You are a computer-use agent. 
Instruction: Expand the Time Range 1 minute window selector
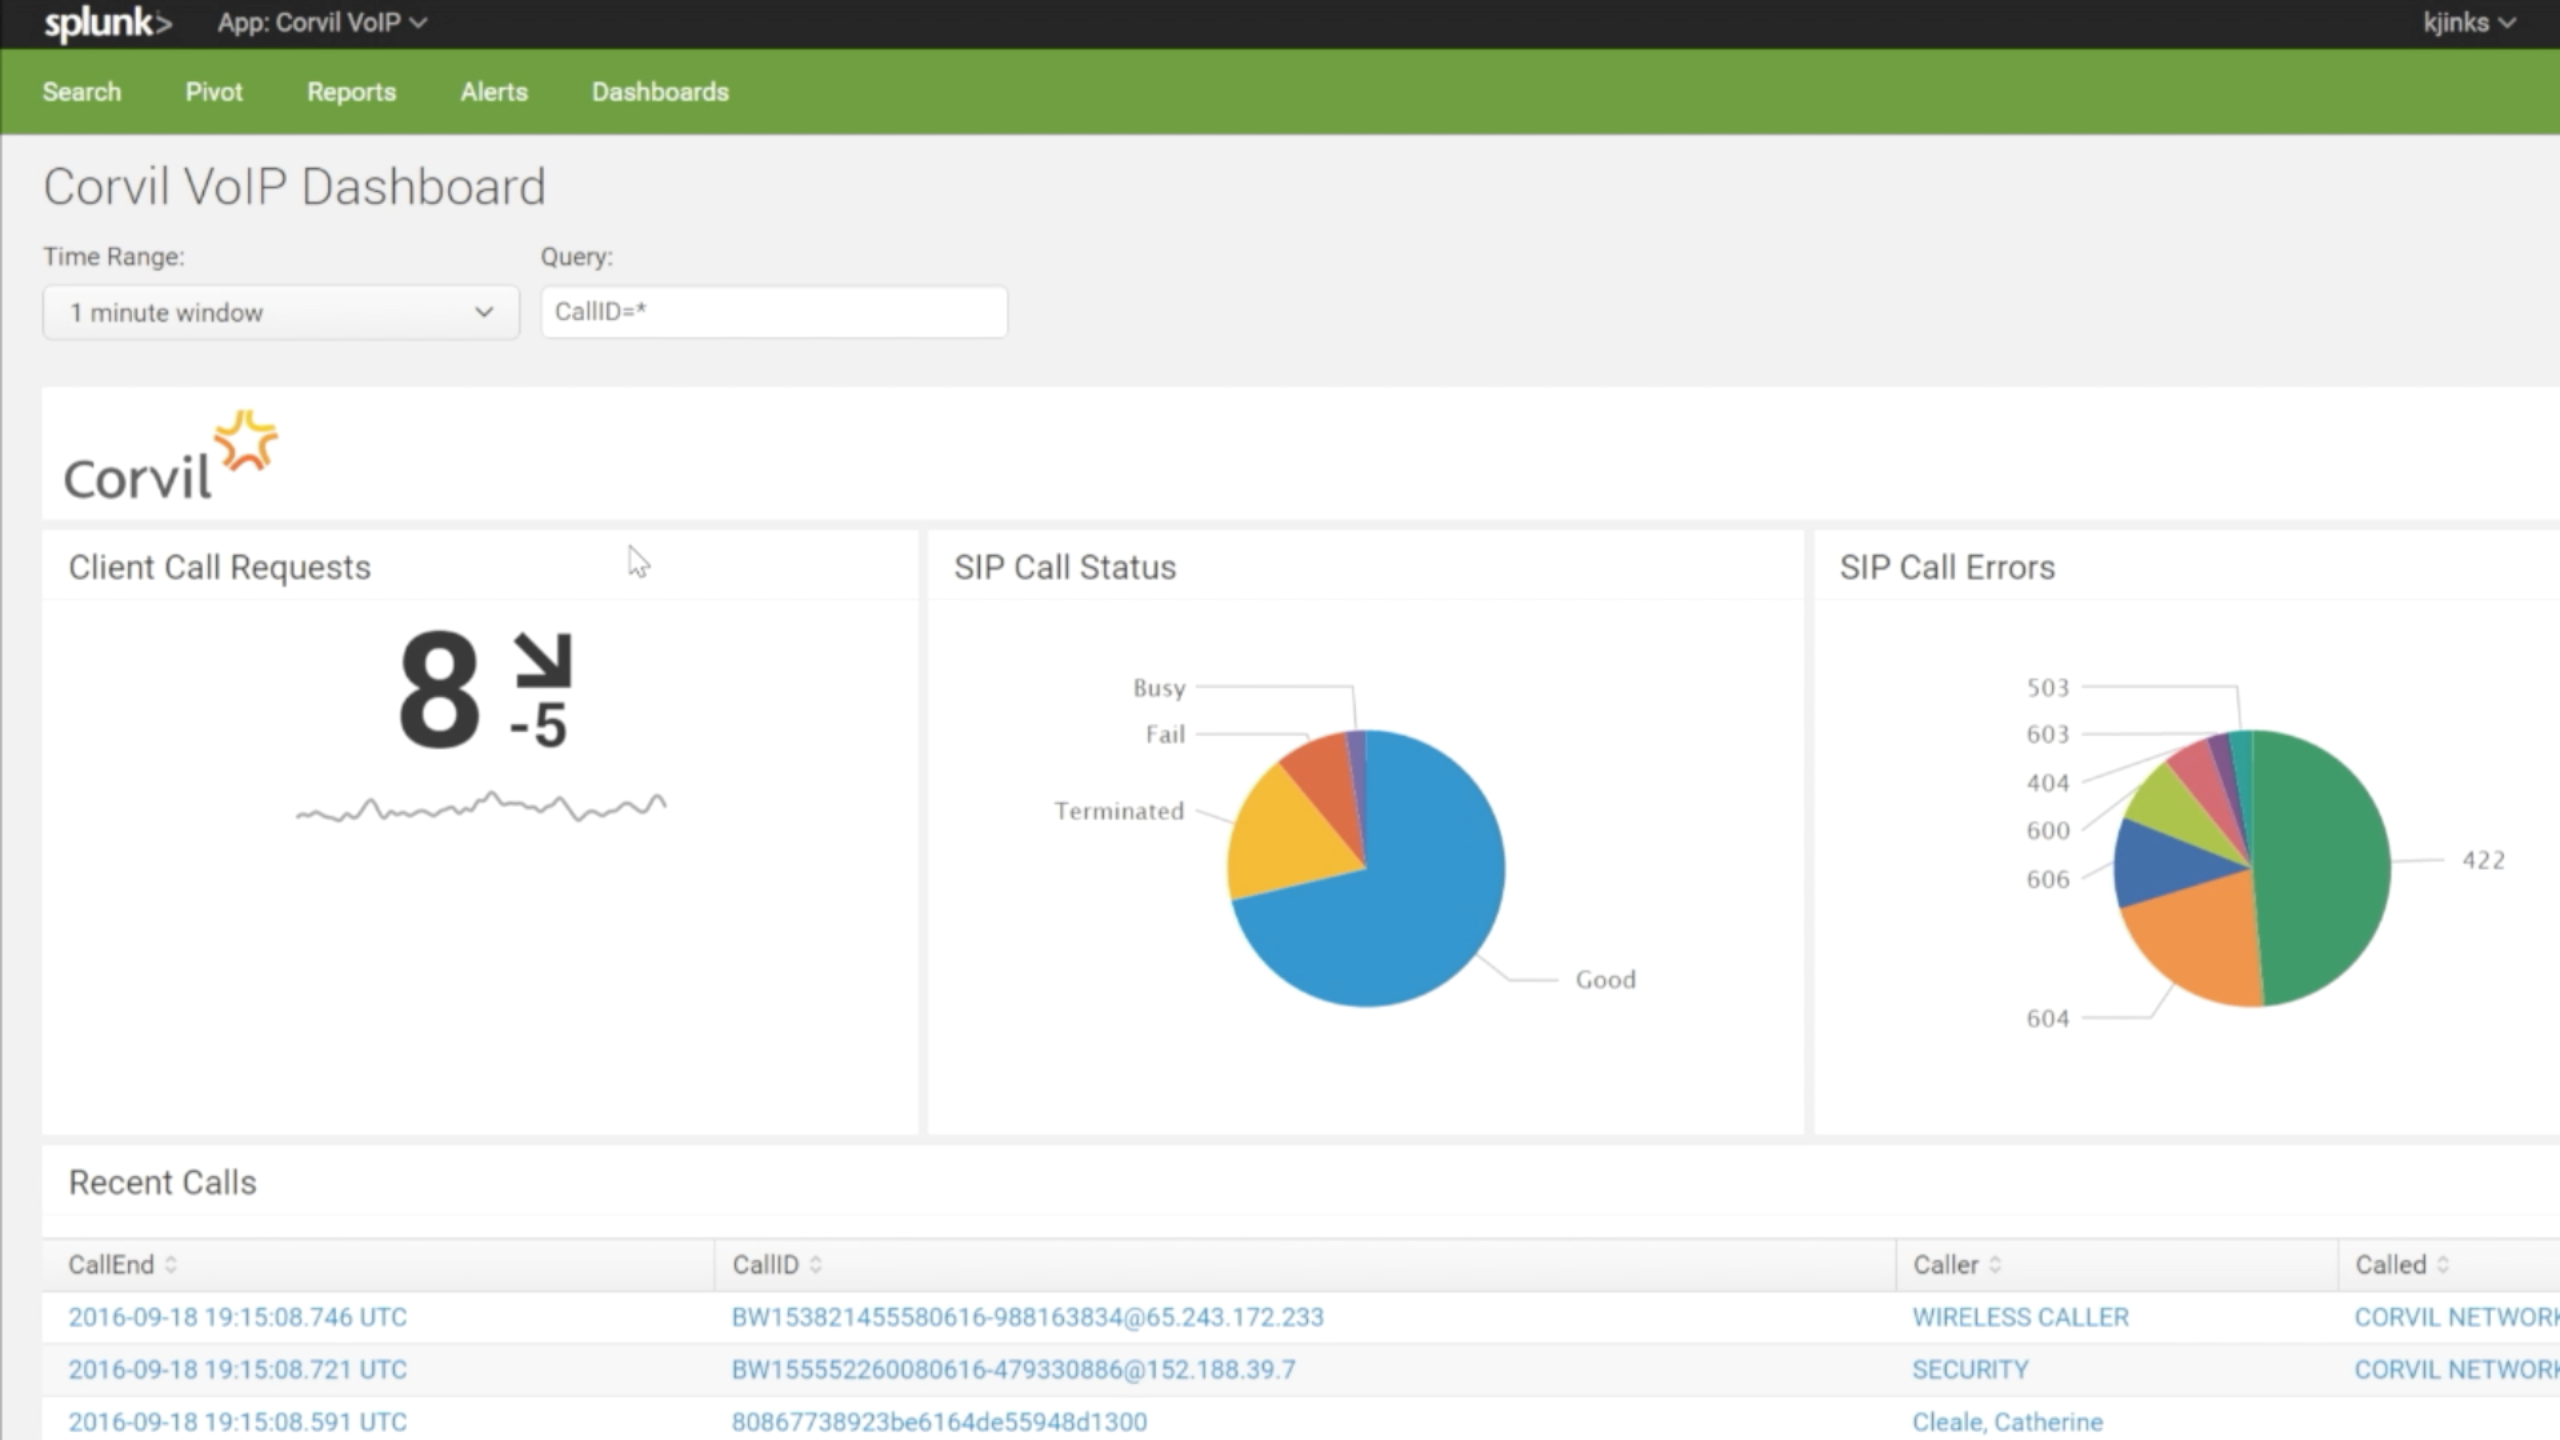pyautogui.click(x=281, y=313)
